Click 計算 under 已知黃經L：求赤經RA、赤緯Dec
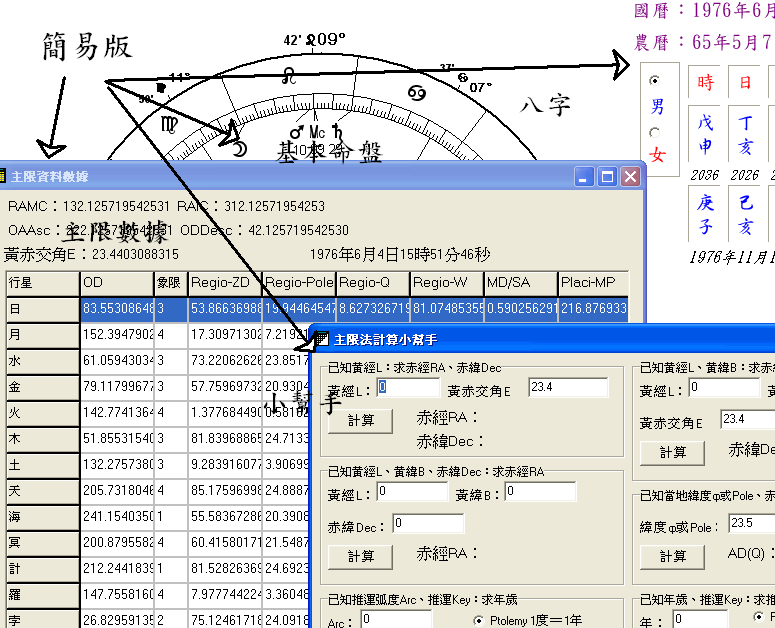The width and height of the screenshot is (775, 628). 360,421
